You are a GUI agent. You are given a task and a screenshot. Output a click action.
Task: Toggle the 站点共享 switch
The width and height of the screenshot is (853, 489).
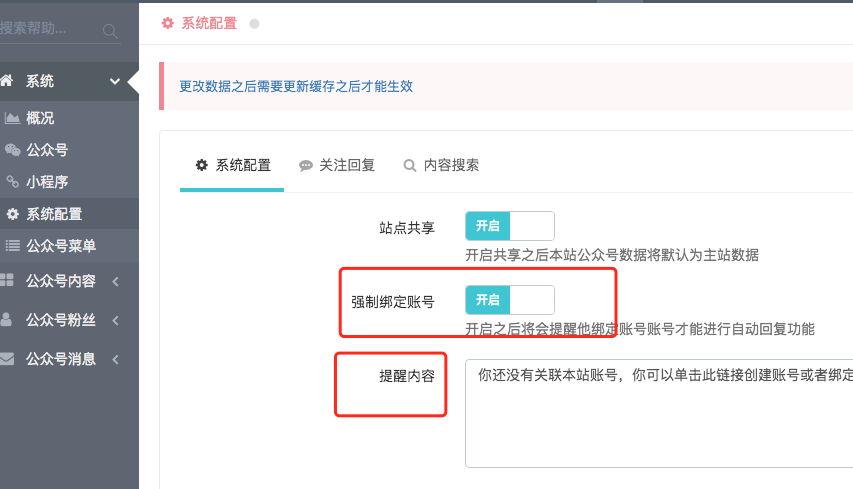pyautogui.click(x=510, y=226)
